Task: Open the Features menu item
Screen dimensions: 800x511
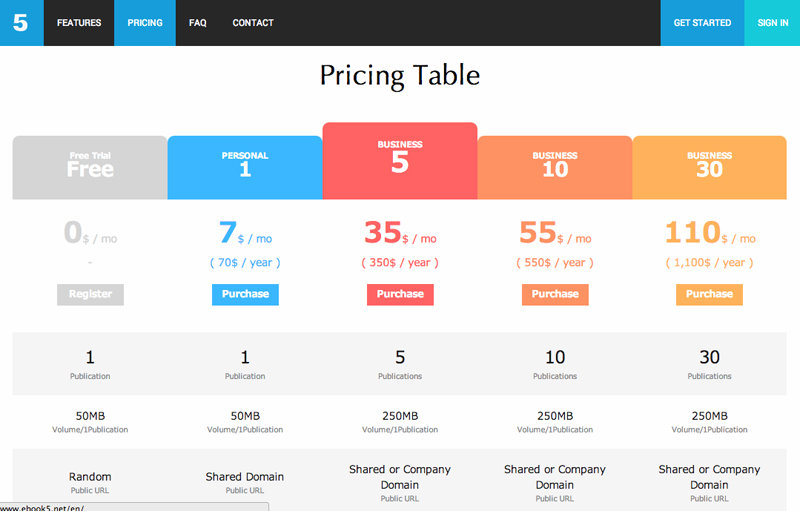Action: [79, 23]
